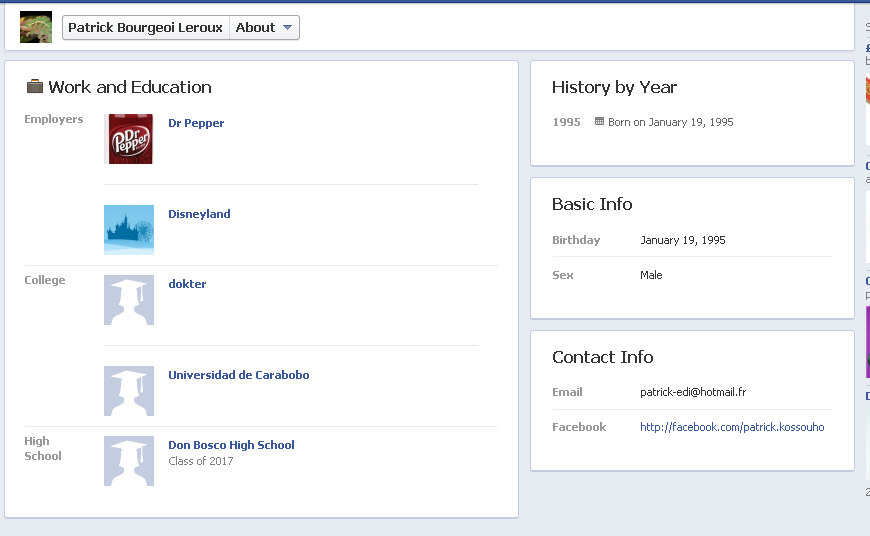Open the Don Bosco High School link

coord(231,445)
